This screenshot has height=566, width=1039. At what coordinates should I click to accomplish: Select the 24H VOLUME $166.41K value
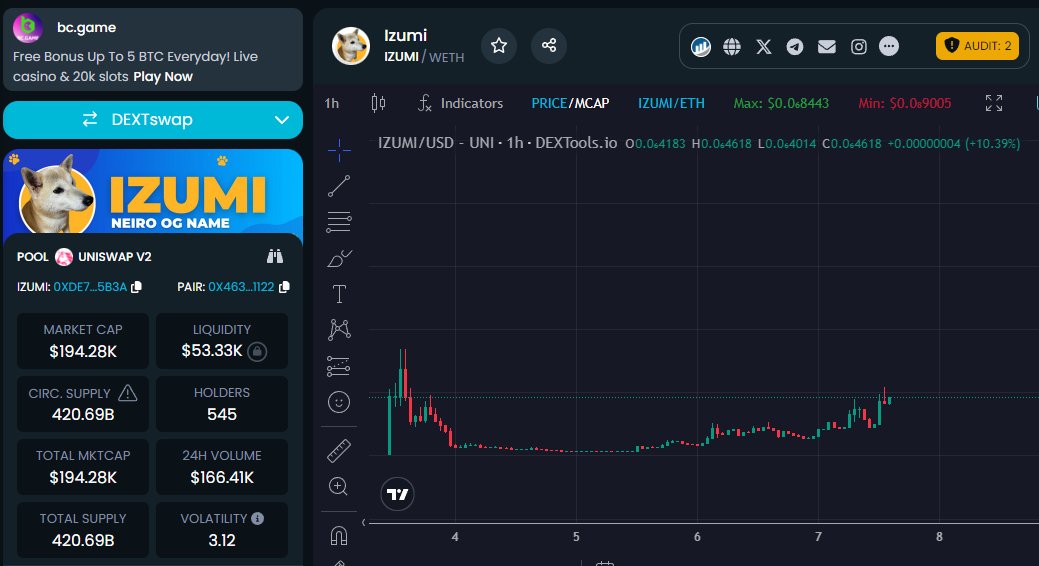[222, 478]
